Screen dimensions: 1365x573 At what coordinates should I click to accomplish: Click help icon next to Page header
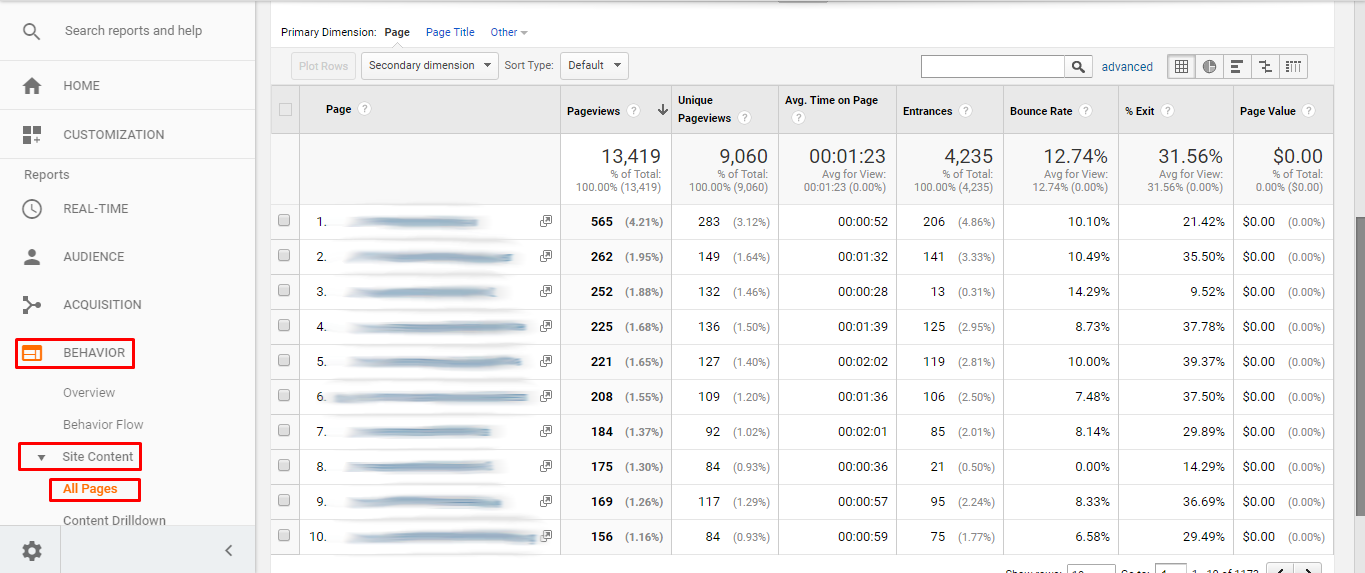(364, 109)
